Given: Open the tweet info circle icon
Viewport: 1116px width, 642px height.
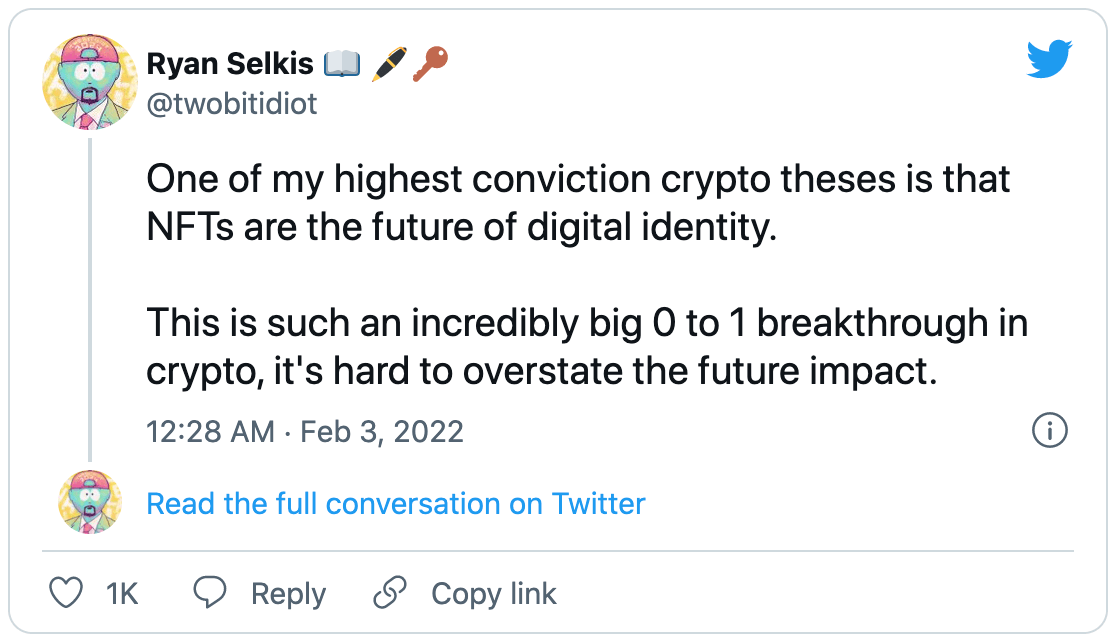Looking at the screenshot, I should coord(1049,432).
